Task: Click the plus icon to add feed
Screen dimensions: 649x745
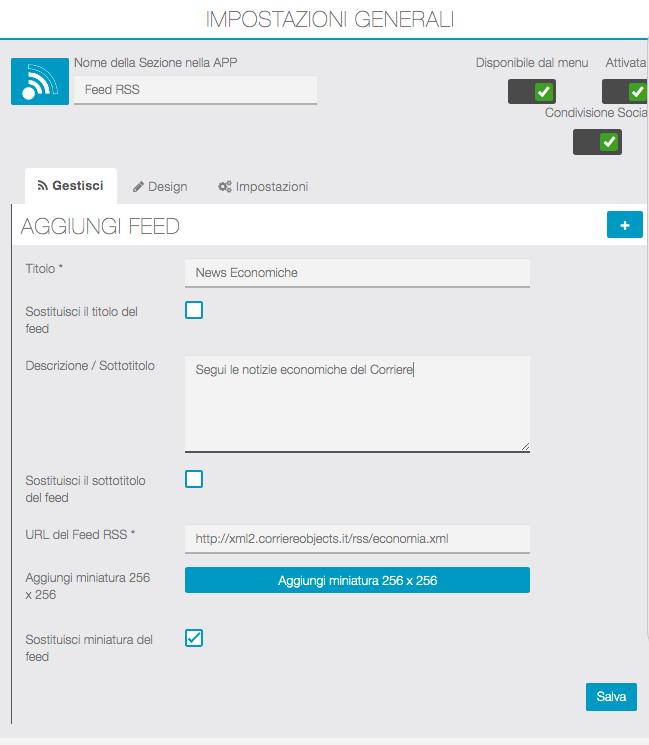Action: click(x=624, y=225)
